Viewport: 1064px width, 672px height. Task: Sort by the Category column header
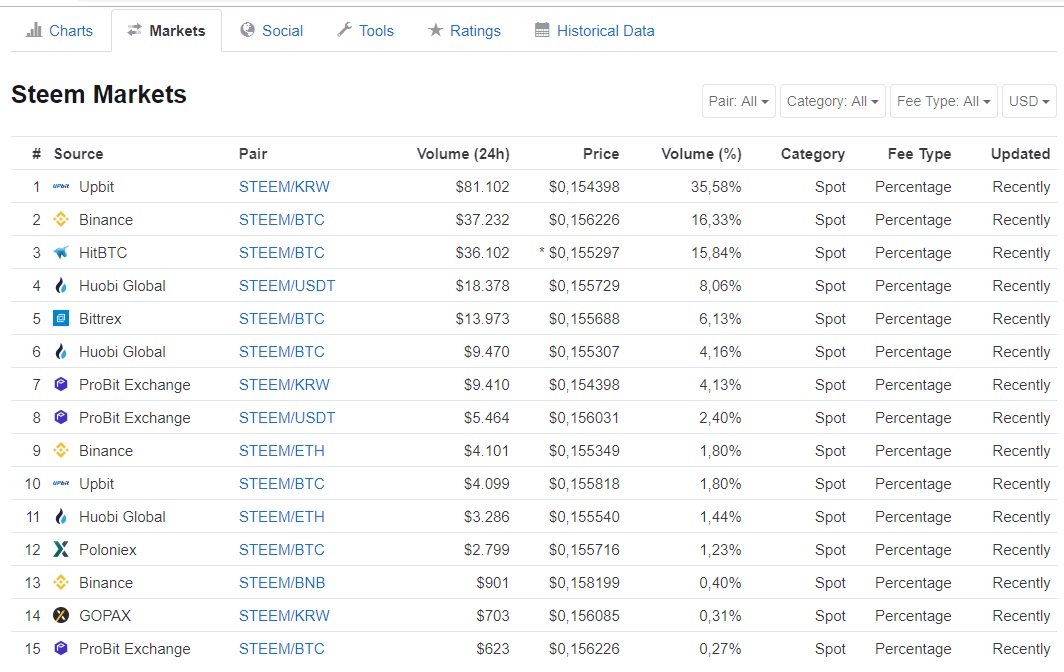tap(813, 154)
